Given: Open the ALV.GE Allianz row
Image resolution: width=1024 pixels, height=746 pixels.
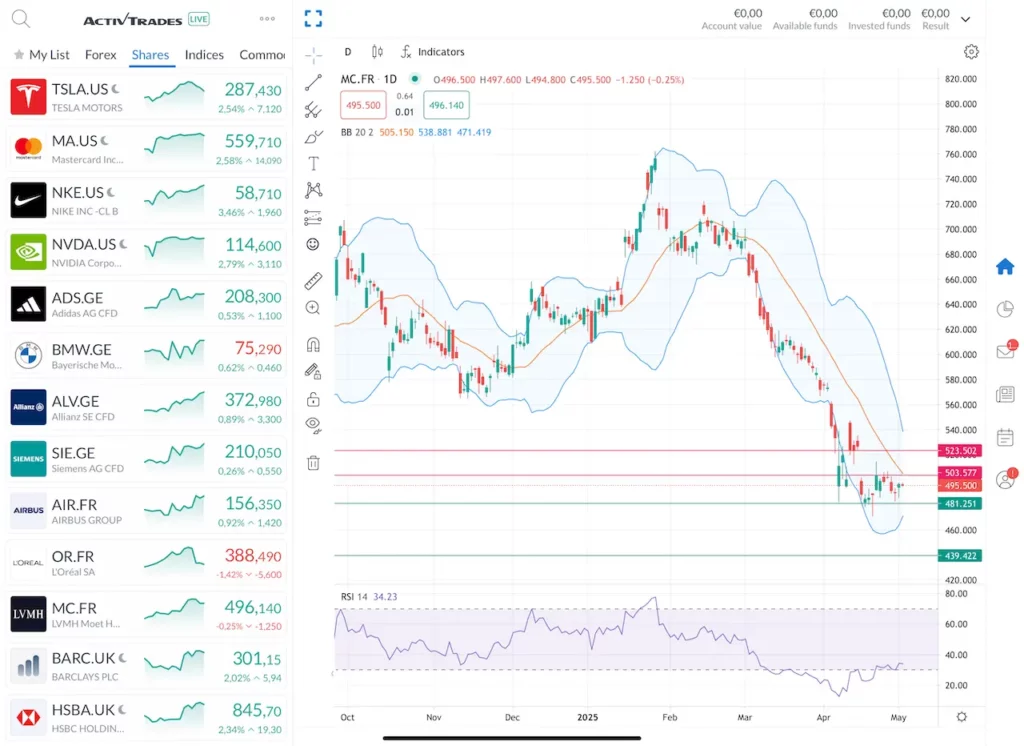Looking at the screenshot, I should tap(146, 407).
